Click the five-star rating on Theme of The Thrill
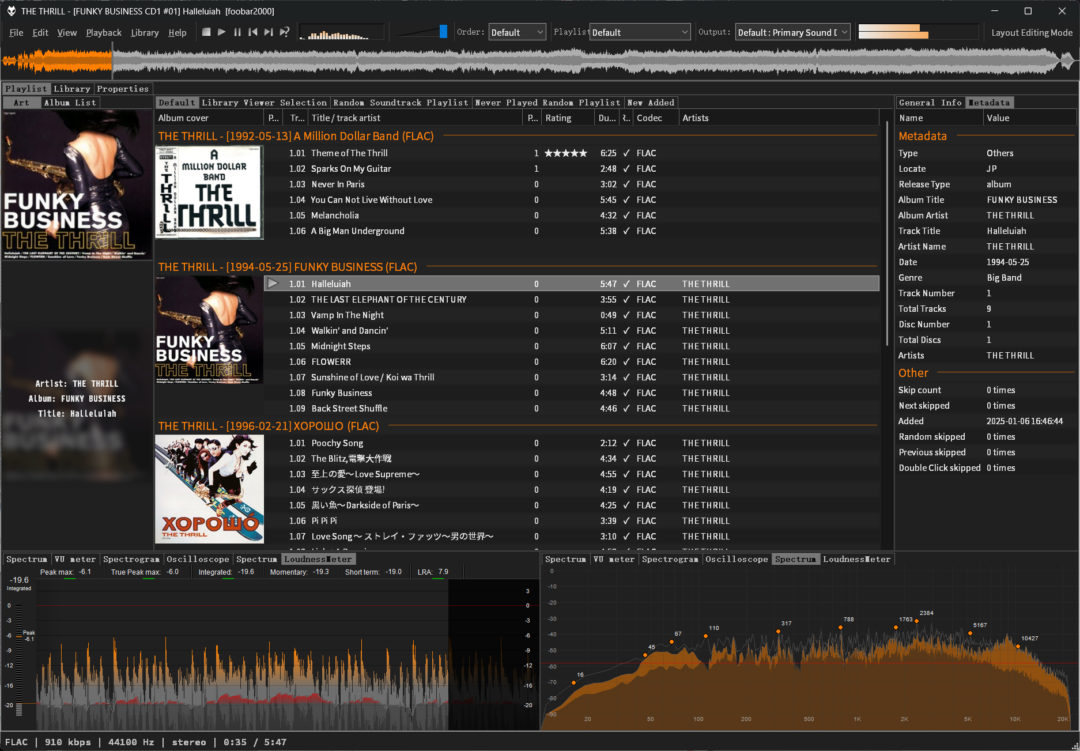 (x=566, y=153)
